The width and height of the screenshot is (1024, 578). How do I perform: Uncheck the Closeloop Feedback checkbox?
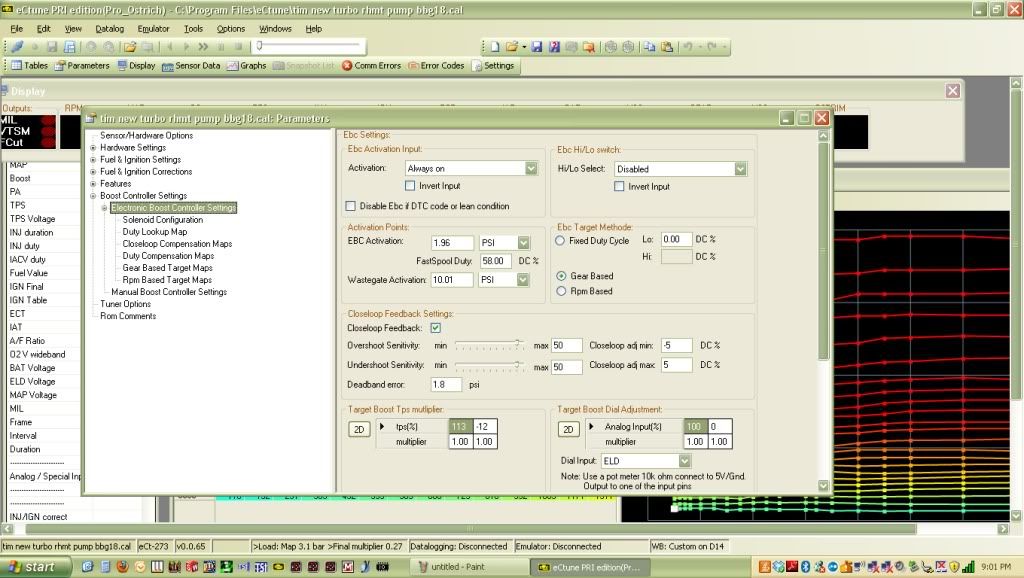point(436,327)
